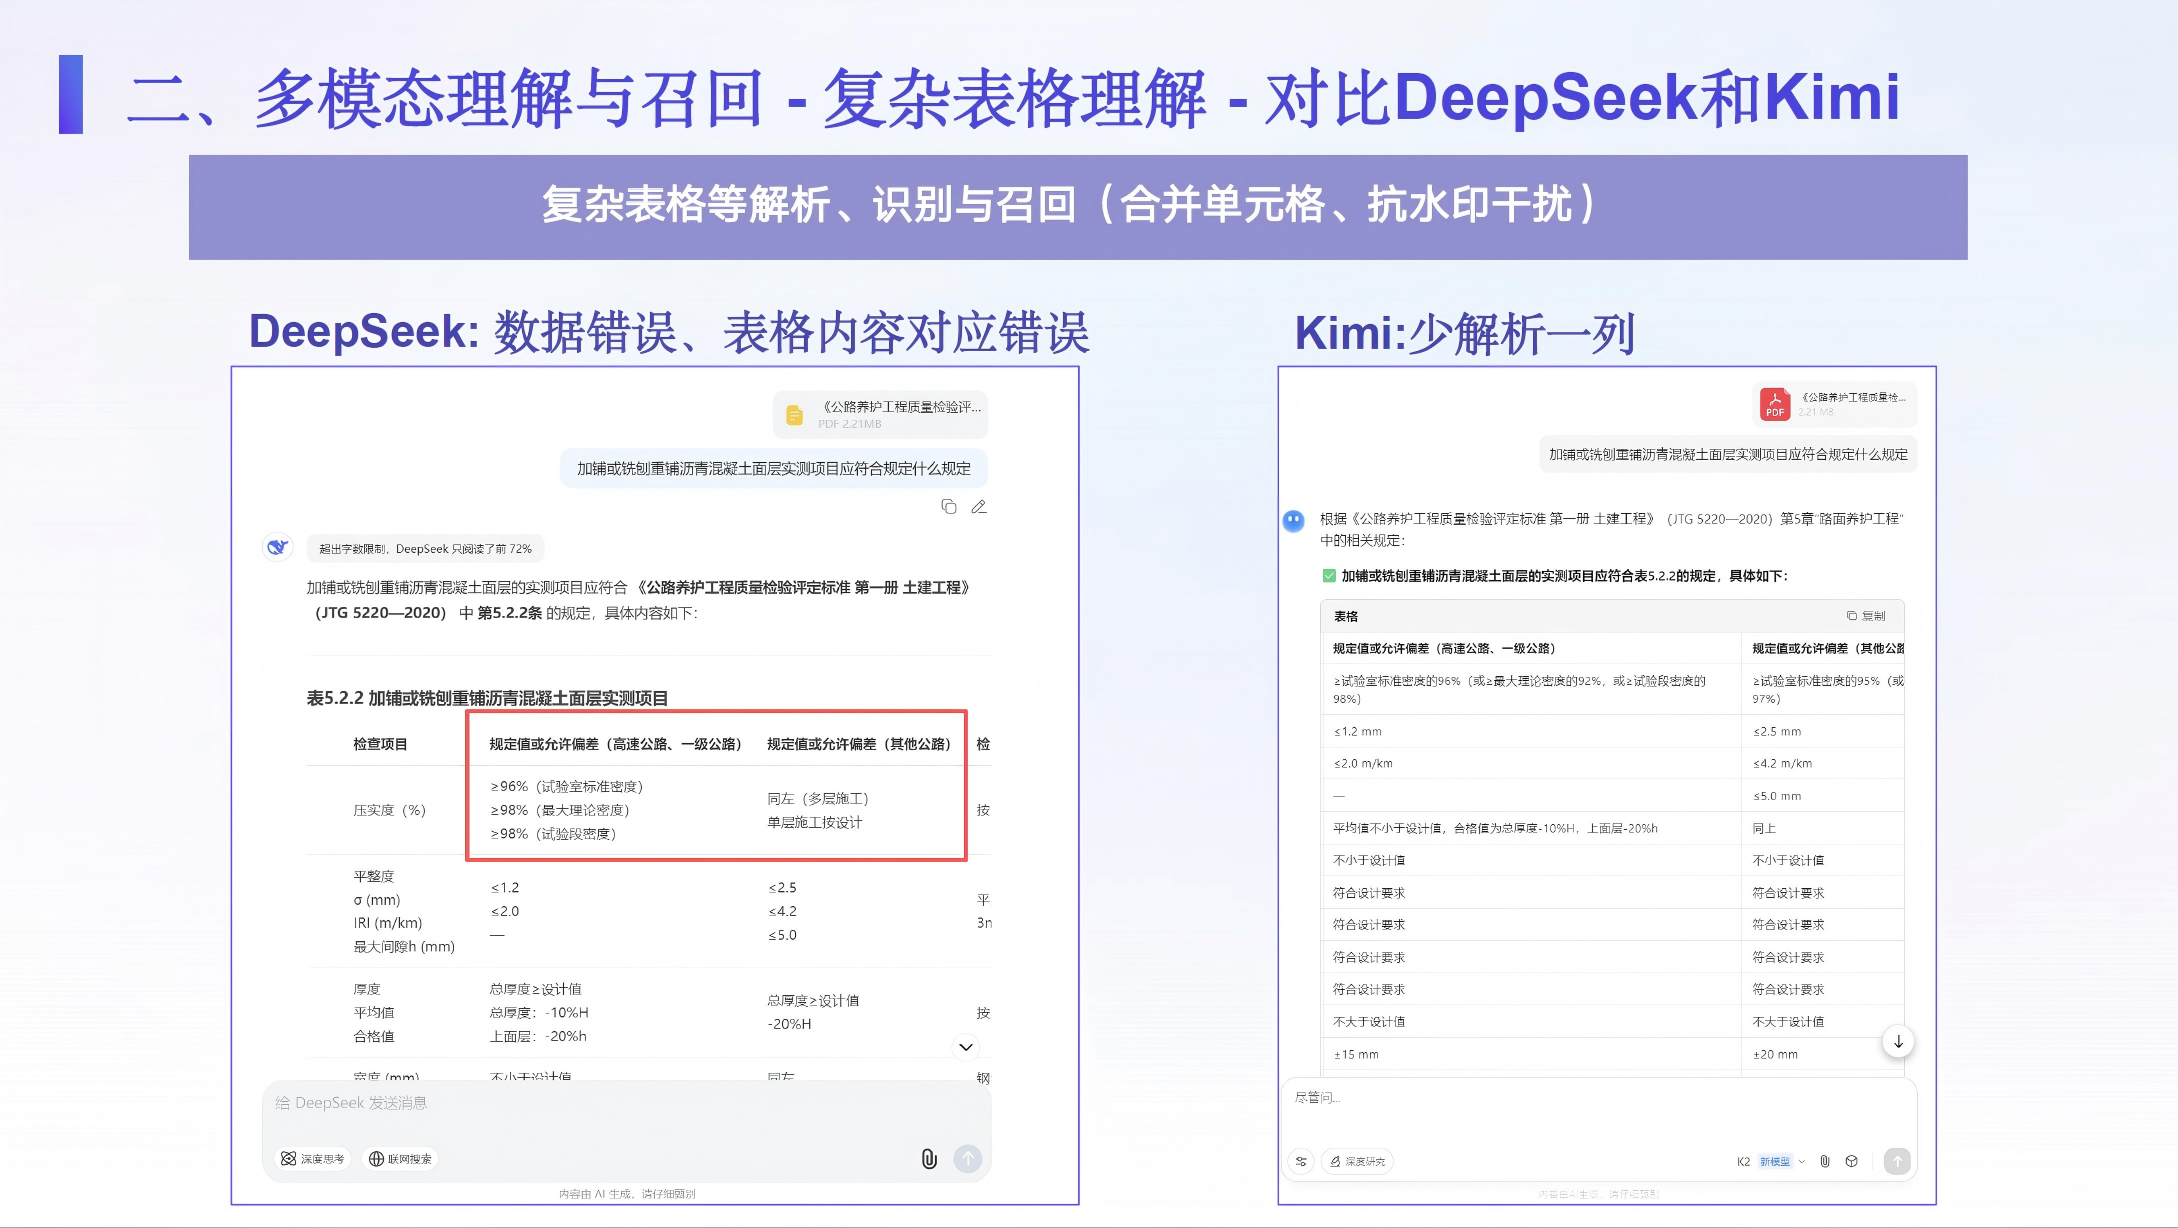Viewport: 2178px width, 1228px height.
Task: Click Kimi paperclip attachment icon
Action: pos(1825,1161)
